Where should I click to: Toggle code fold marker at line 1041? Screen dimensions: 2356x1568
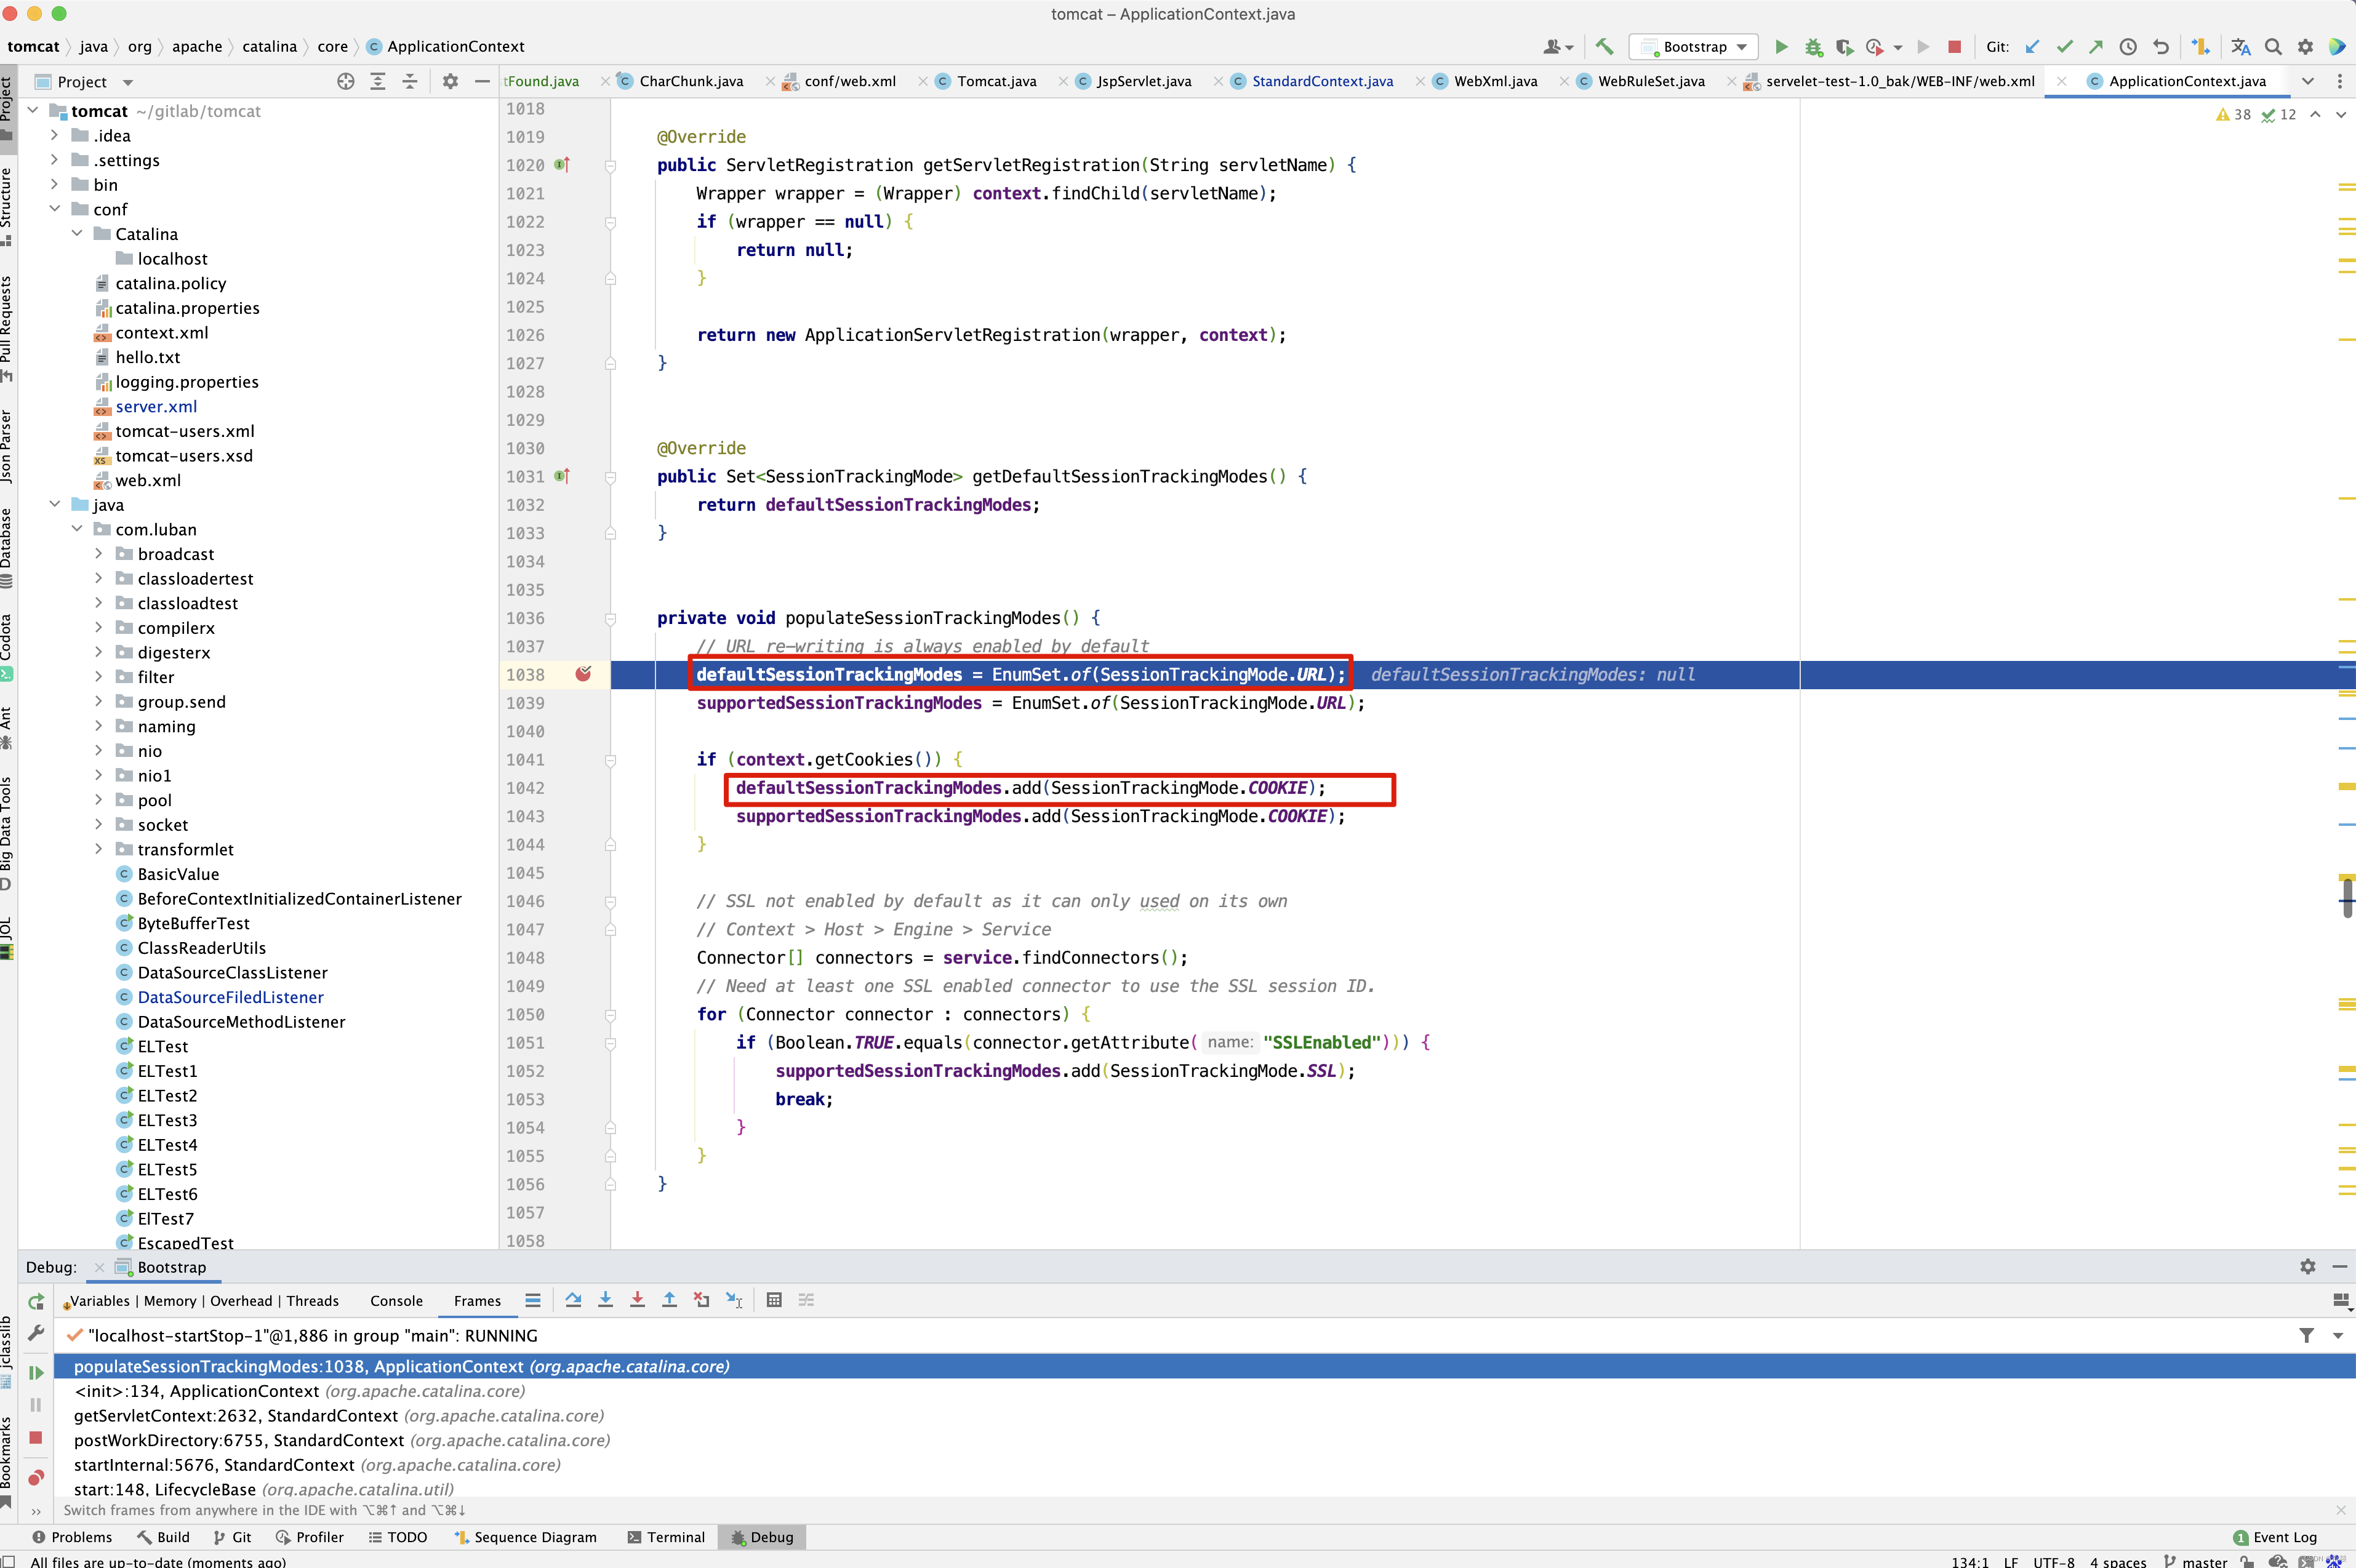click(610, 760)
